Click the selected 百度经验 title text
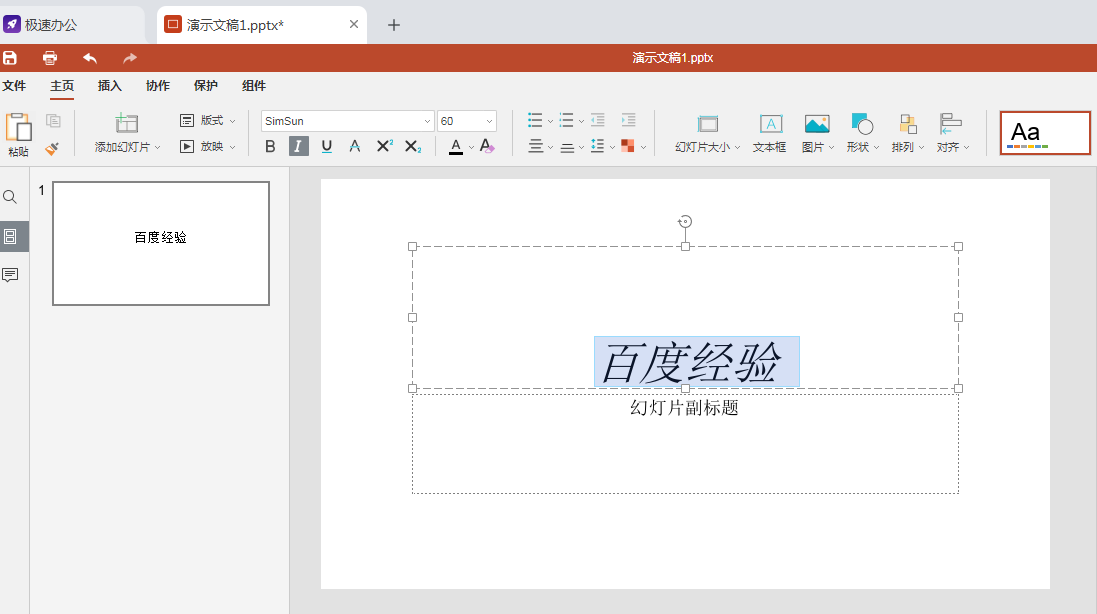 [x=696, y=362]
